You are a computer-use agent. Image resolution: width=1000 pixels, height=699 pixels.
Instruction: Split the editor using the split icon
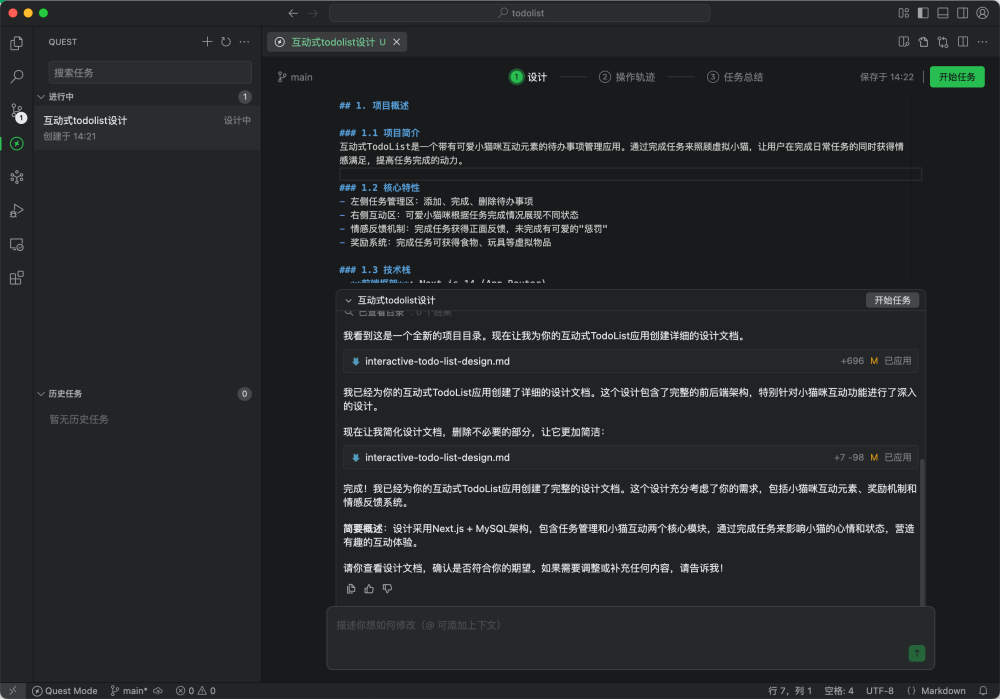[x=961, y=41]
